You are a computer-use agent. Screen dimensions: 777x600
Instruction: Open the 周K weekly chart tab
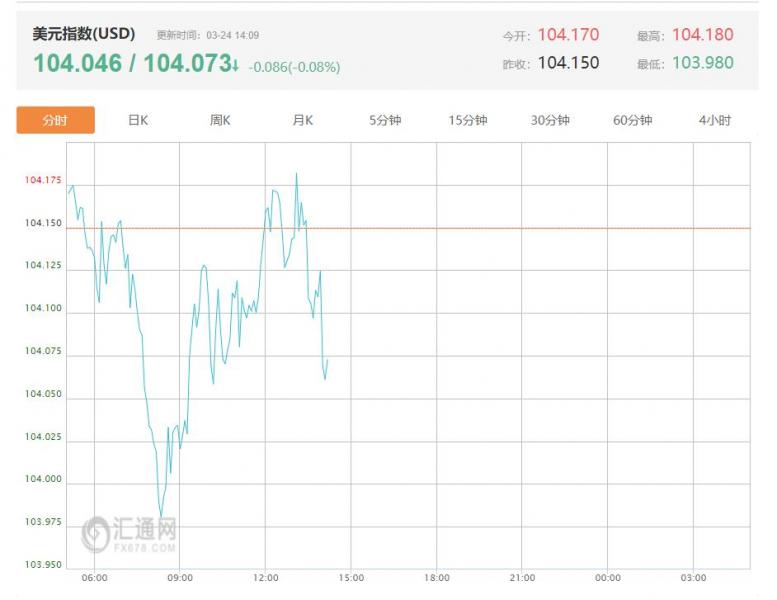tap(220, 120)
